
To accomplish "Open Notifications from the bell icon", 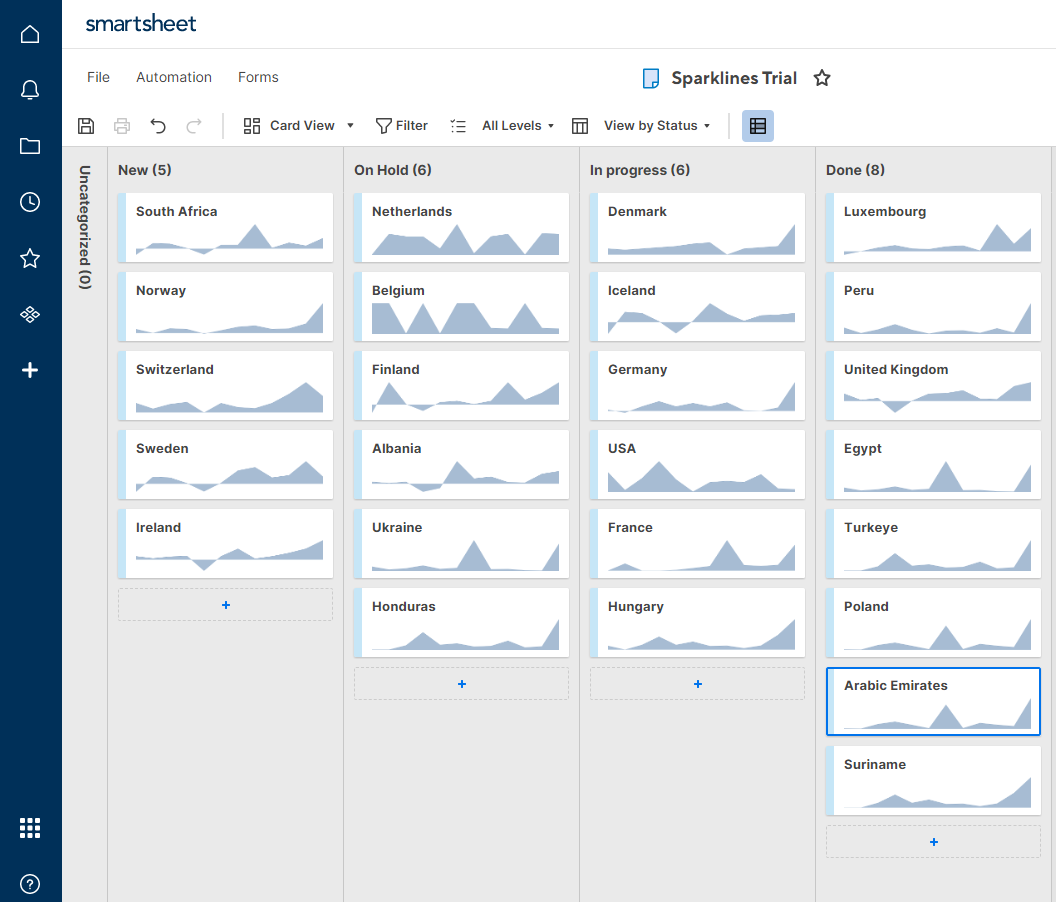I will pos(29,89).
